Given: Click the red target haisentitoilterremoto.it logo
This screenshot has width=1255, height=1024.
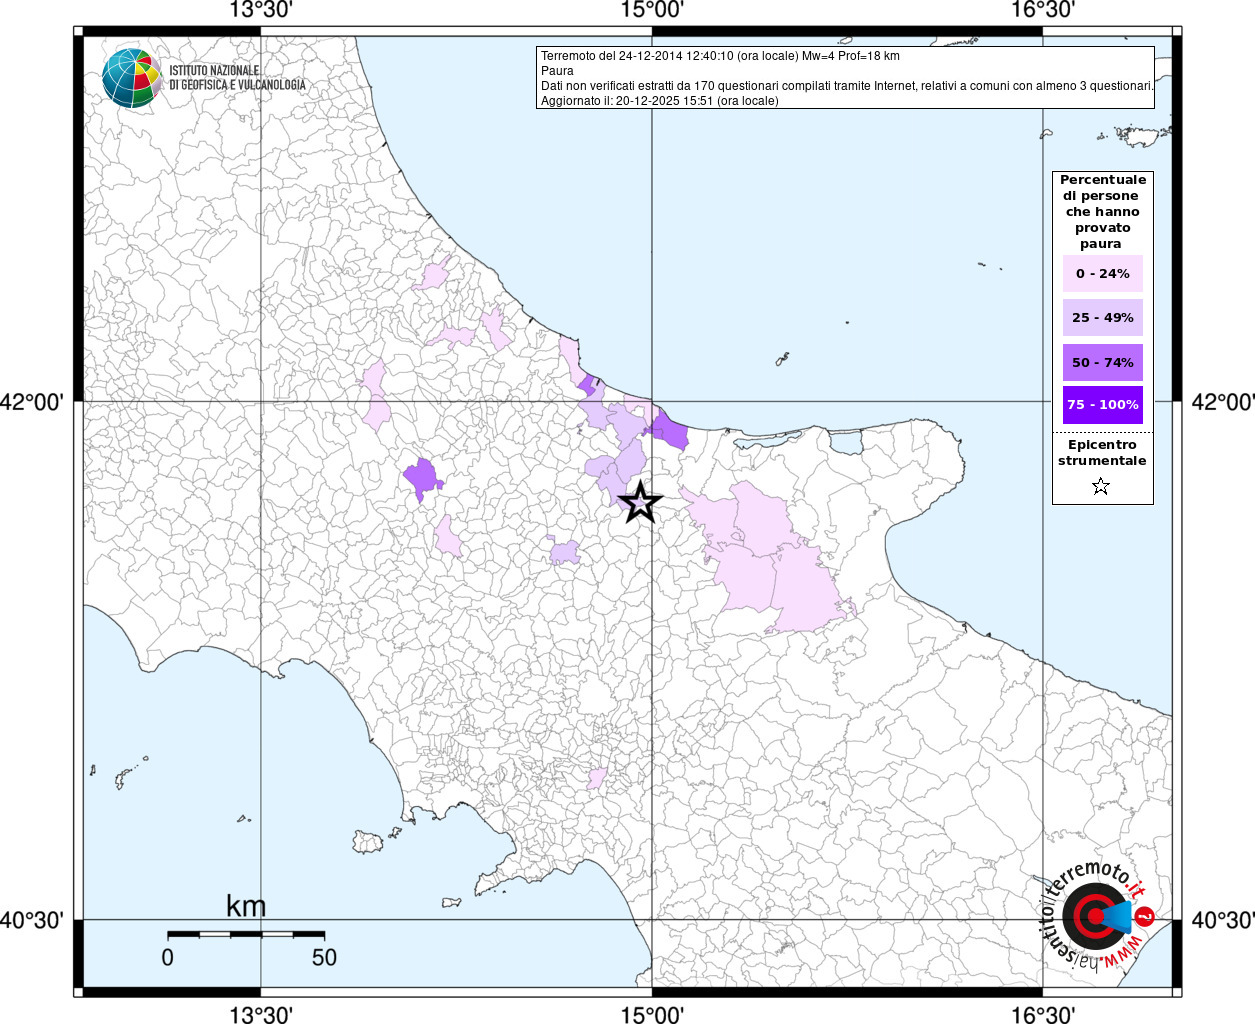Looking at the screenshot, I should (1096, 914).
